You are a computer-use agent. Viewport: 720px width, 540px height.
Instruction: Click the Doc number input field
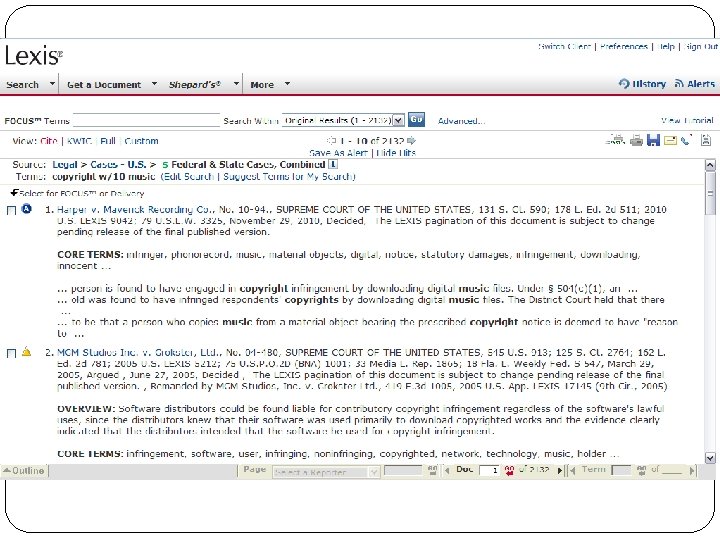pyautogui.click(x=489, y=470)
